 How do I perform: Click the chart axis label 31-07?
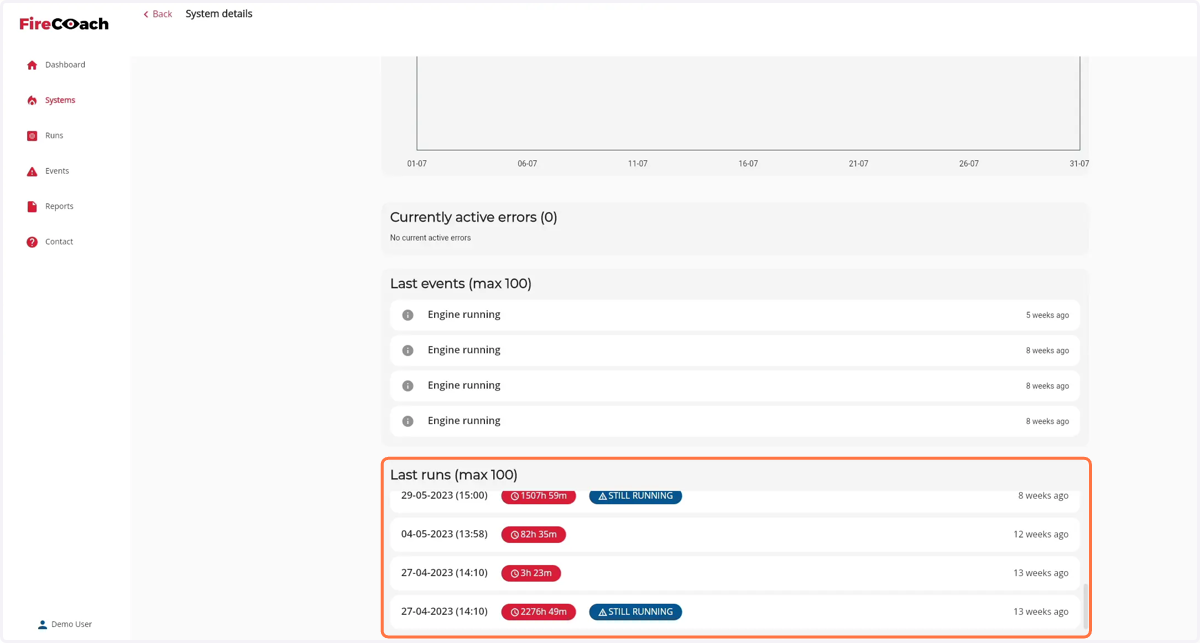click(x=1079, y=164)
